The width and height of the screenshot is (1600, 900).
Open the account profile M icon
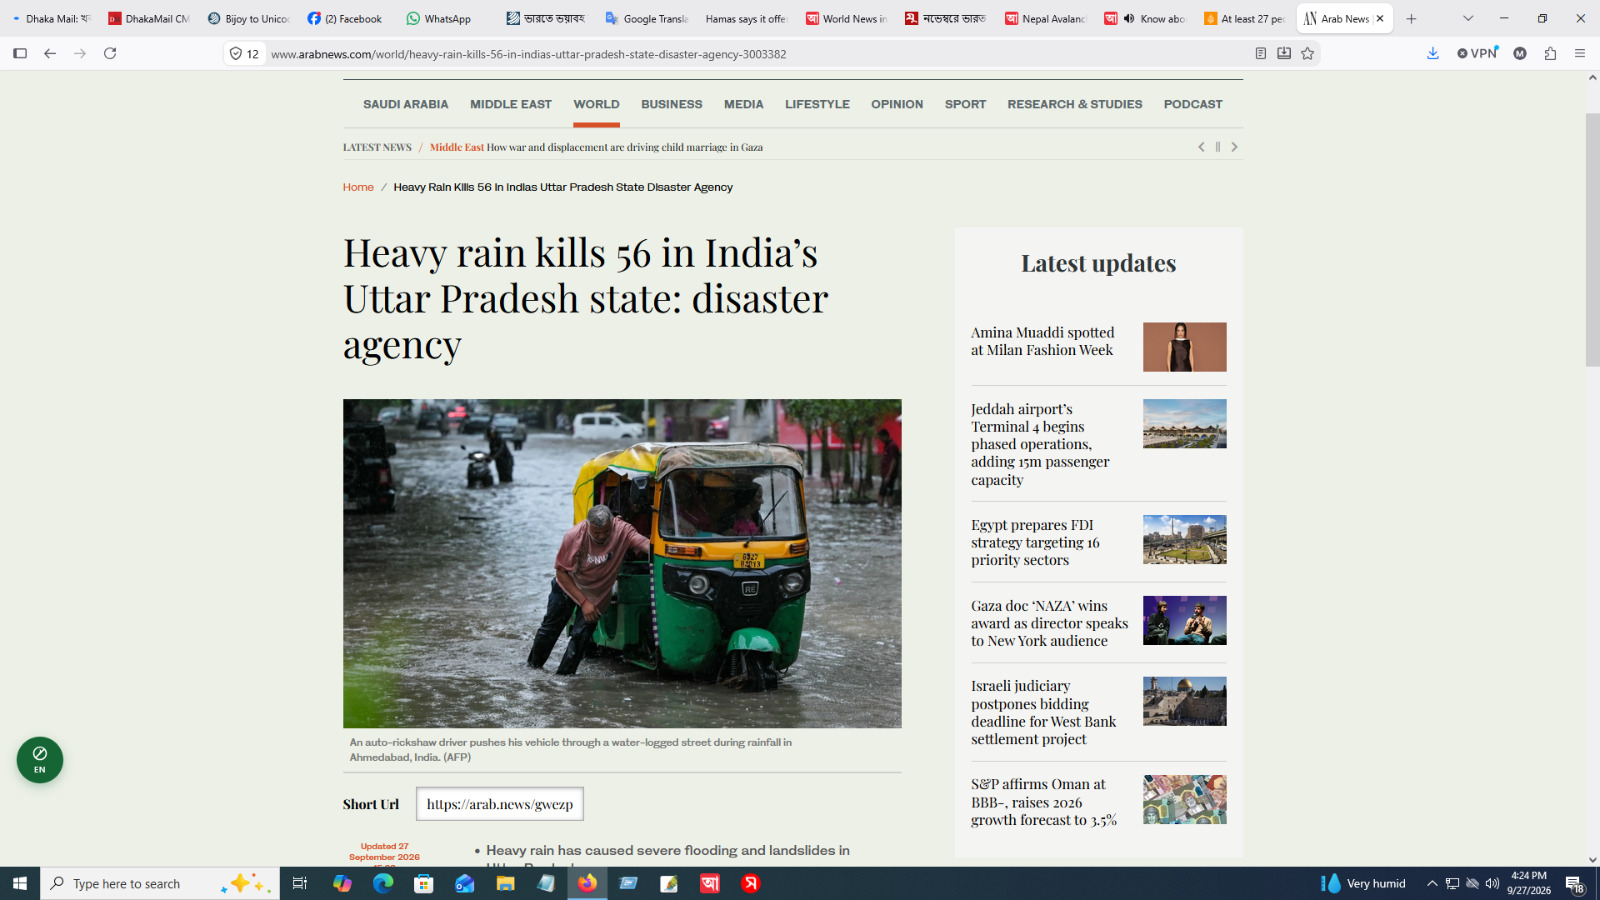1520,54
